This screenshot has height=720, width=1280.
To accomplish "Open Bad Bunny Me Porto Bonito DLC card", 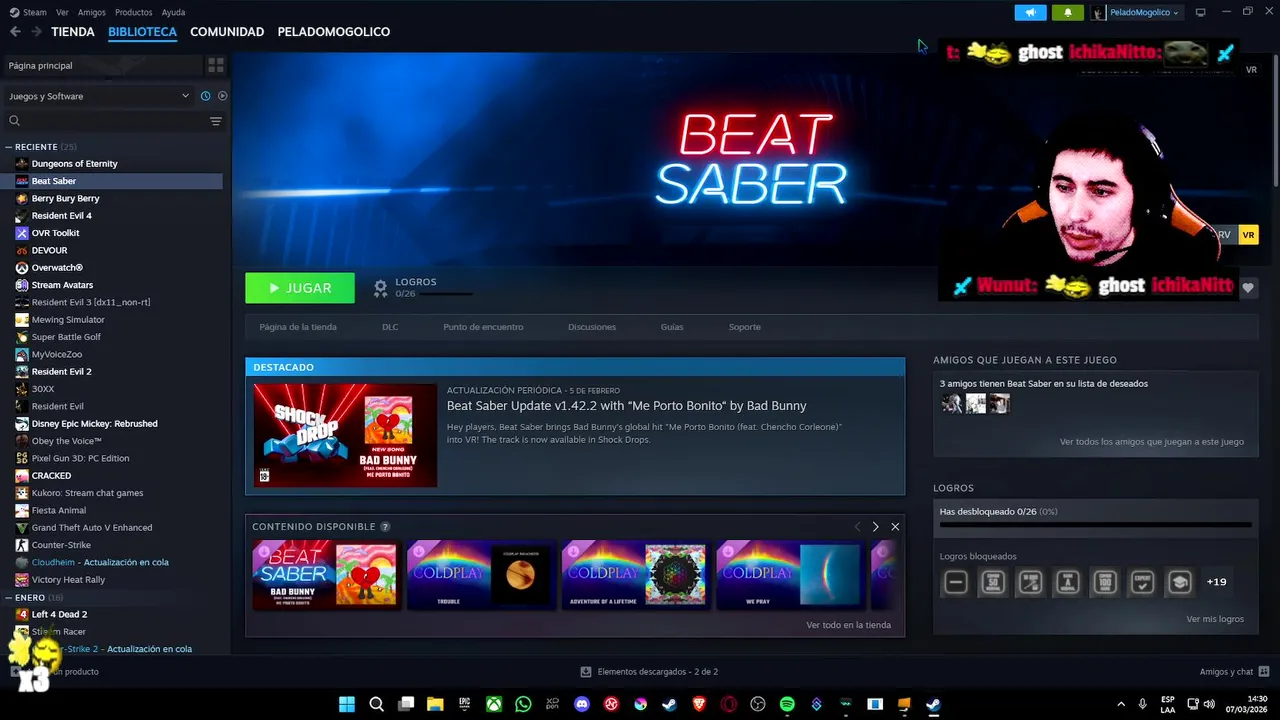I will click(325, 574).
